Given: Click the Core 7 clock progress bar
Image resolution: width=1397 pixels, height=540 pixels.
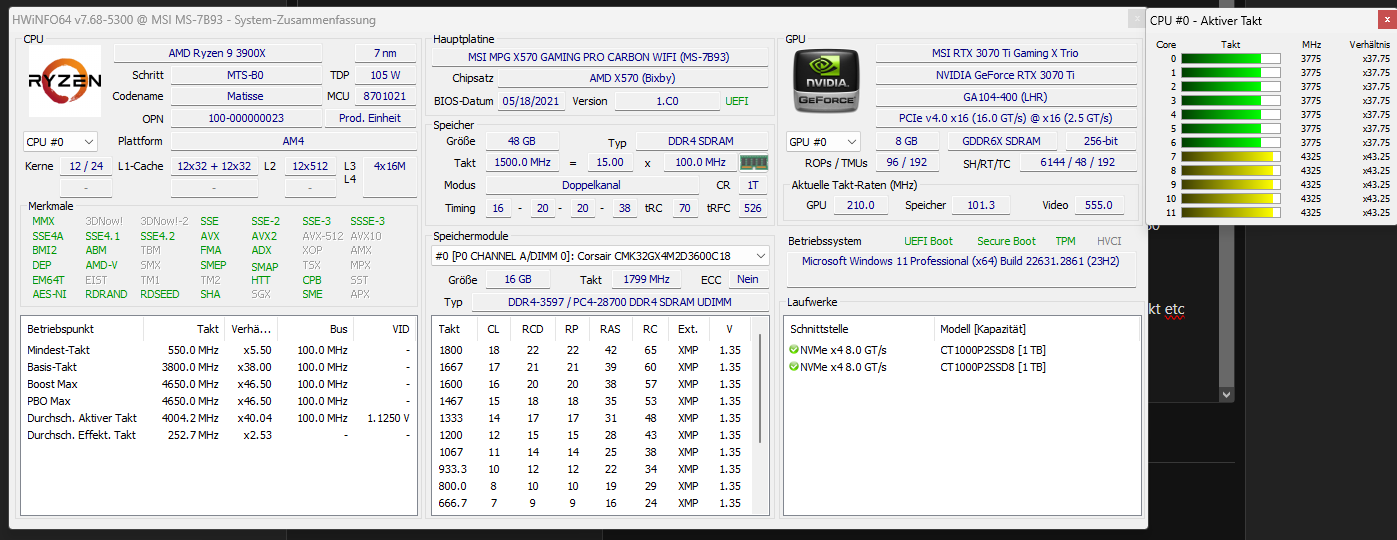Looking at the screenshot, I should click(x=1230, y=157).
